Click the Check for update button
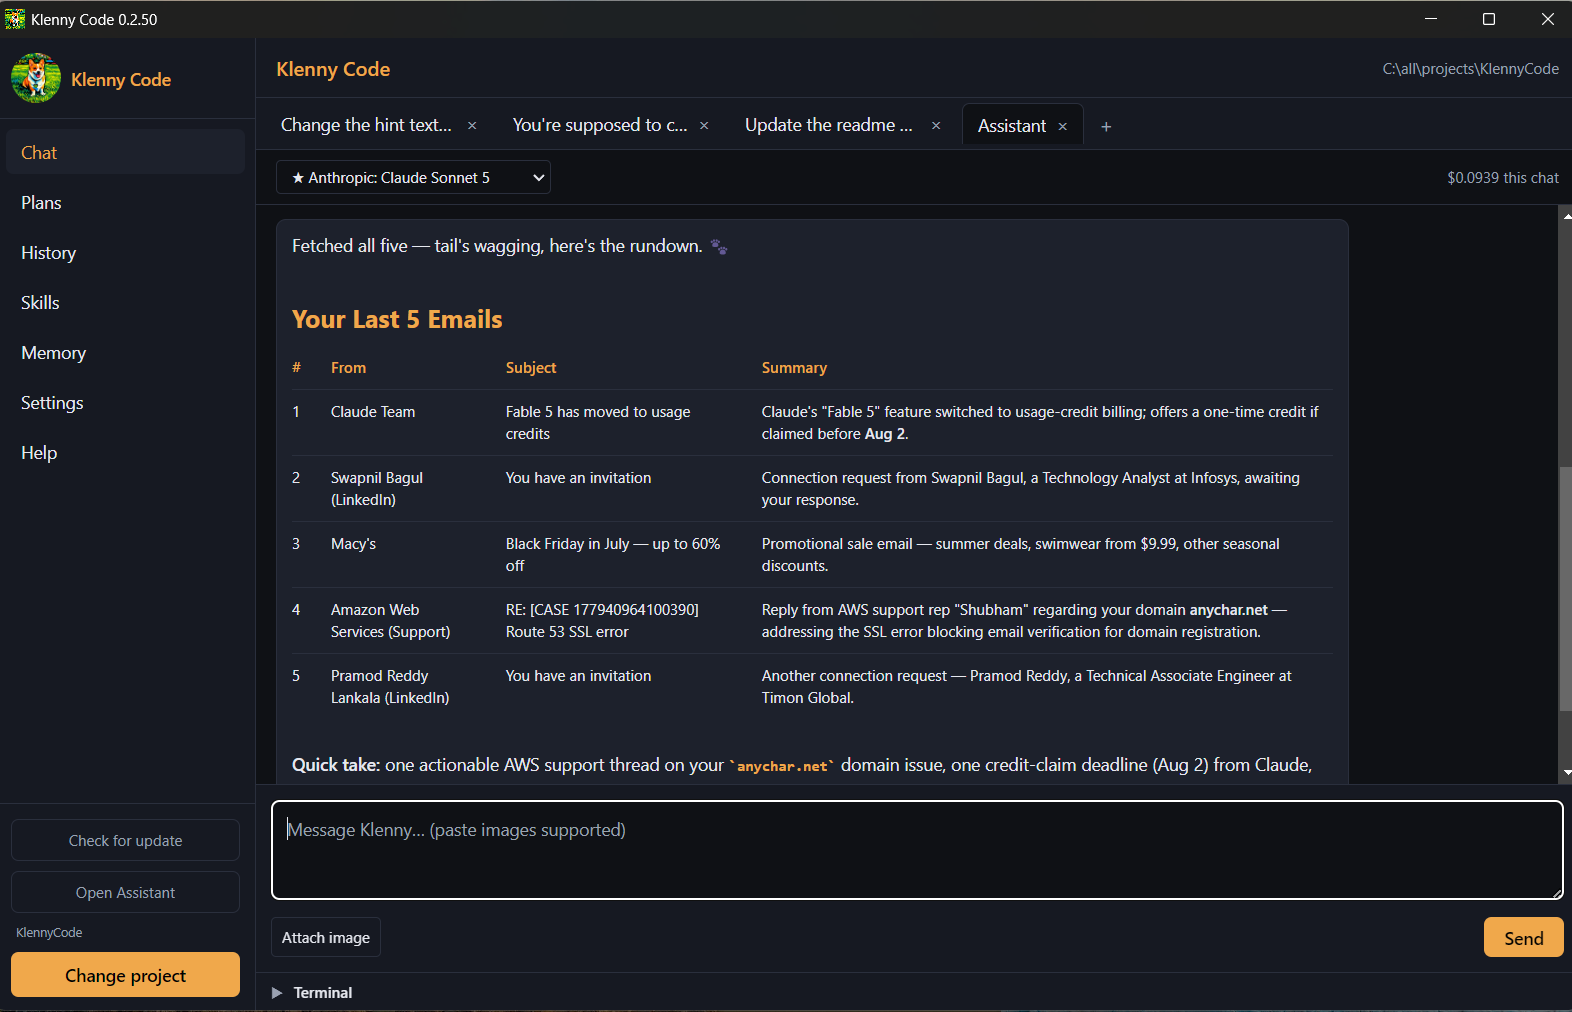Viewport: 1572px width, 1012px height. [x=125, y=840]
